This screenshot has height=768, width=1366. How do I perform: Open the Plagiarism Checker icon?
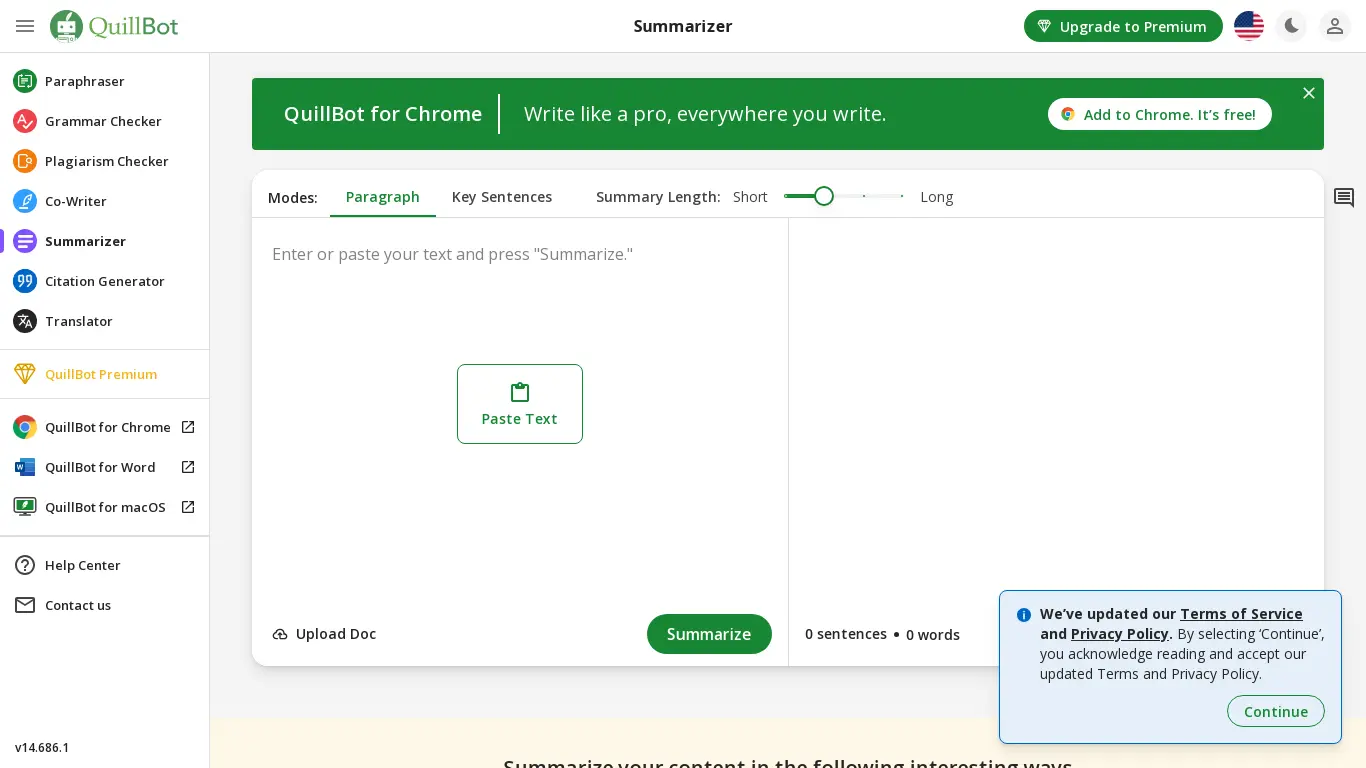click(25, 161)
